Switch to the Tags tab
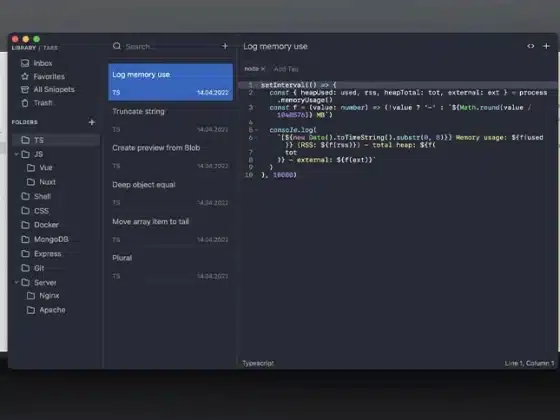Screen dimensions: 560x420 click(50, 48)
